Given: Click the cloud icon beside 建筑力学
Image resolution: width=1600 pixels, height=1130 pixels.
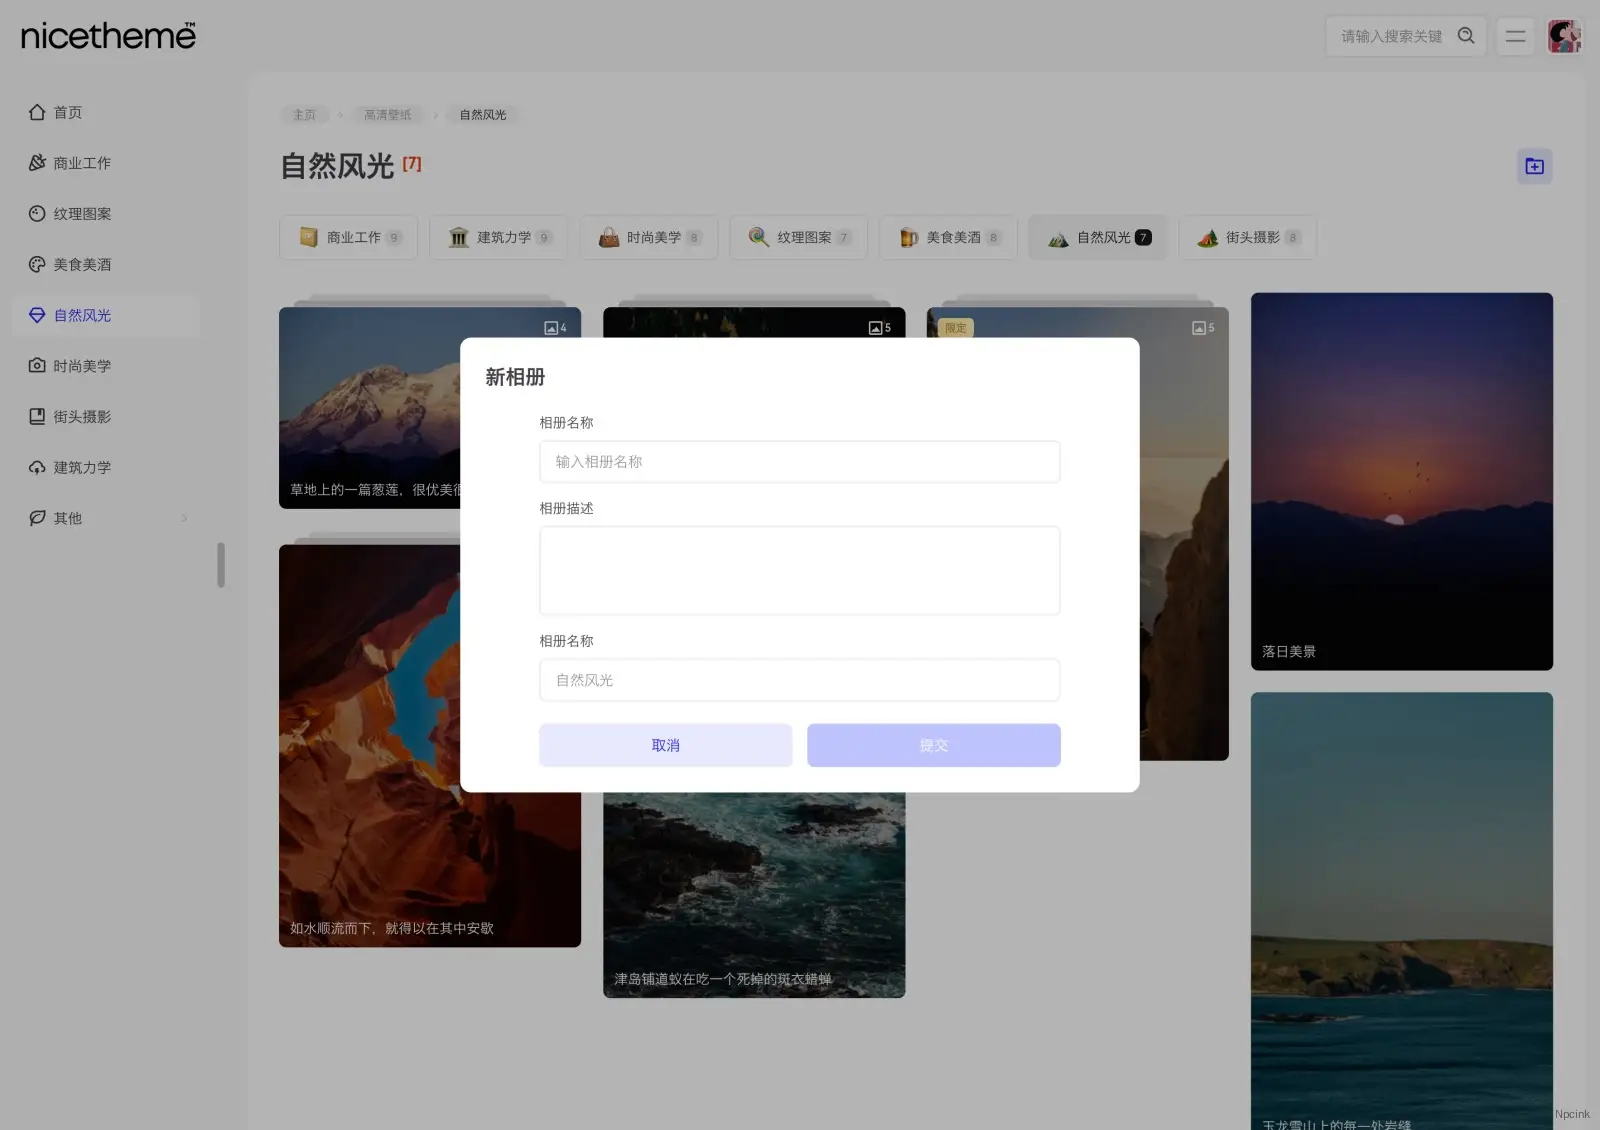Looking at the screenshot, I should [37, 467].
